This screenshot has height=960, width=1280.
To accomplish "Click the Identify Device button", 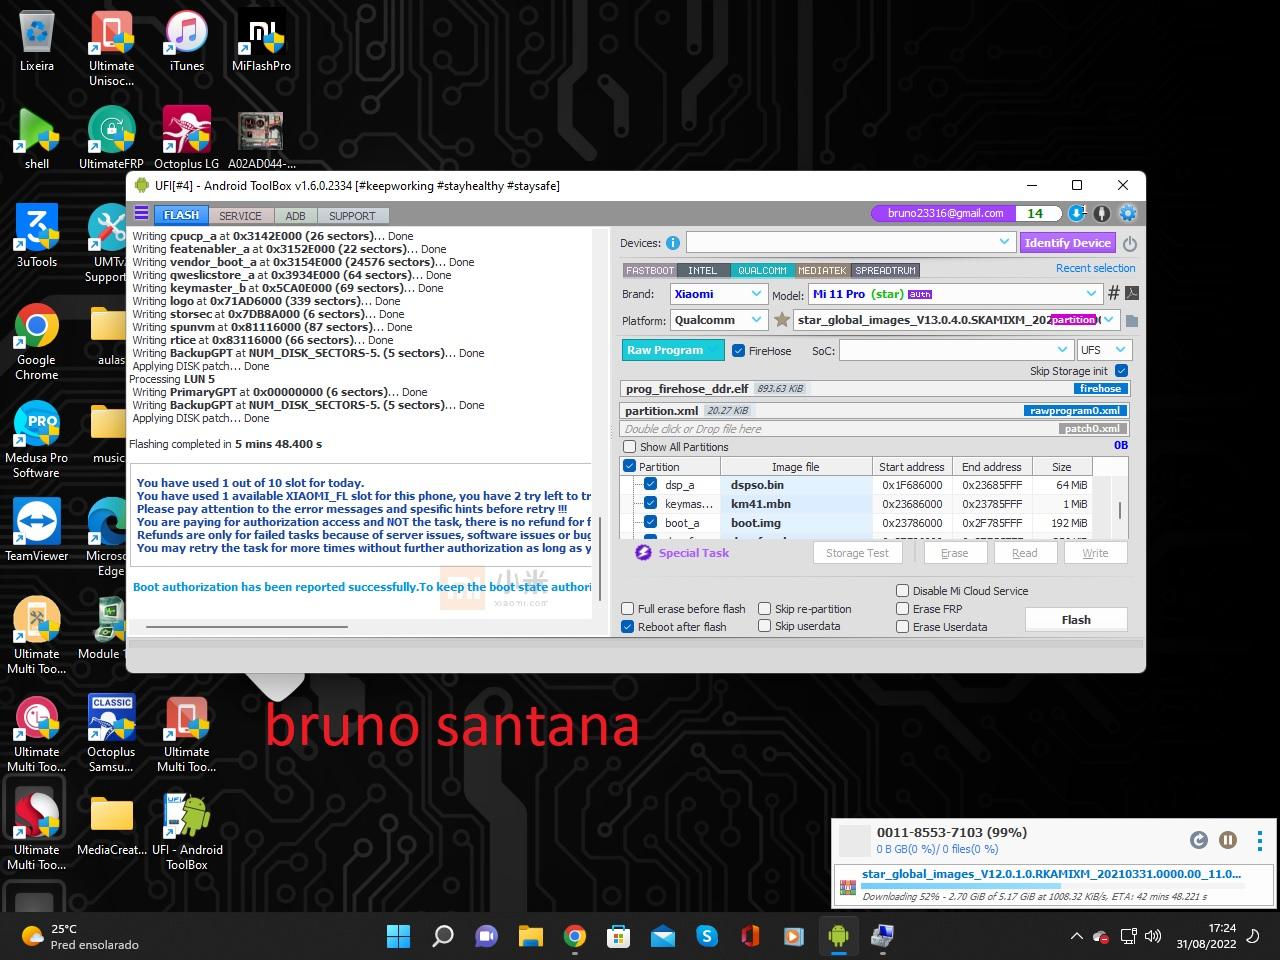I will click(1067, 243).
